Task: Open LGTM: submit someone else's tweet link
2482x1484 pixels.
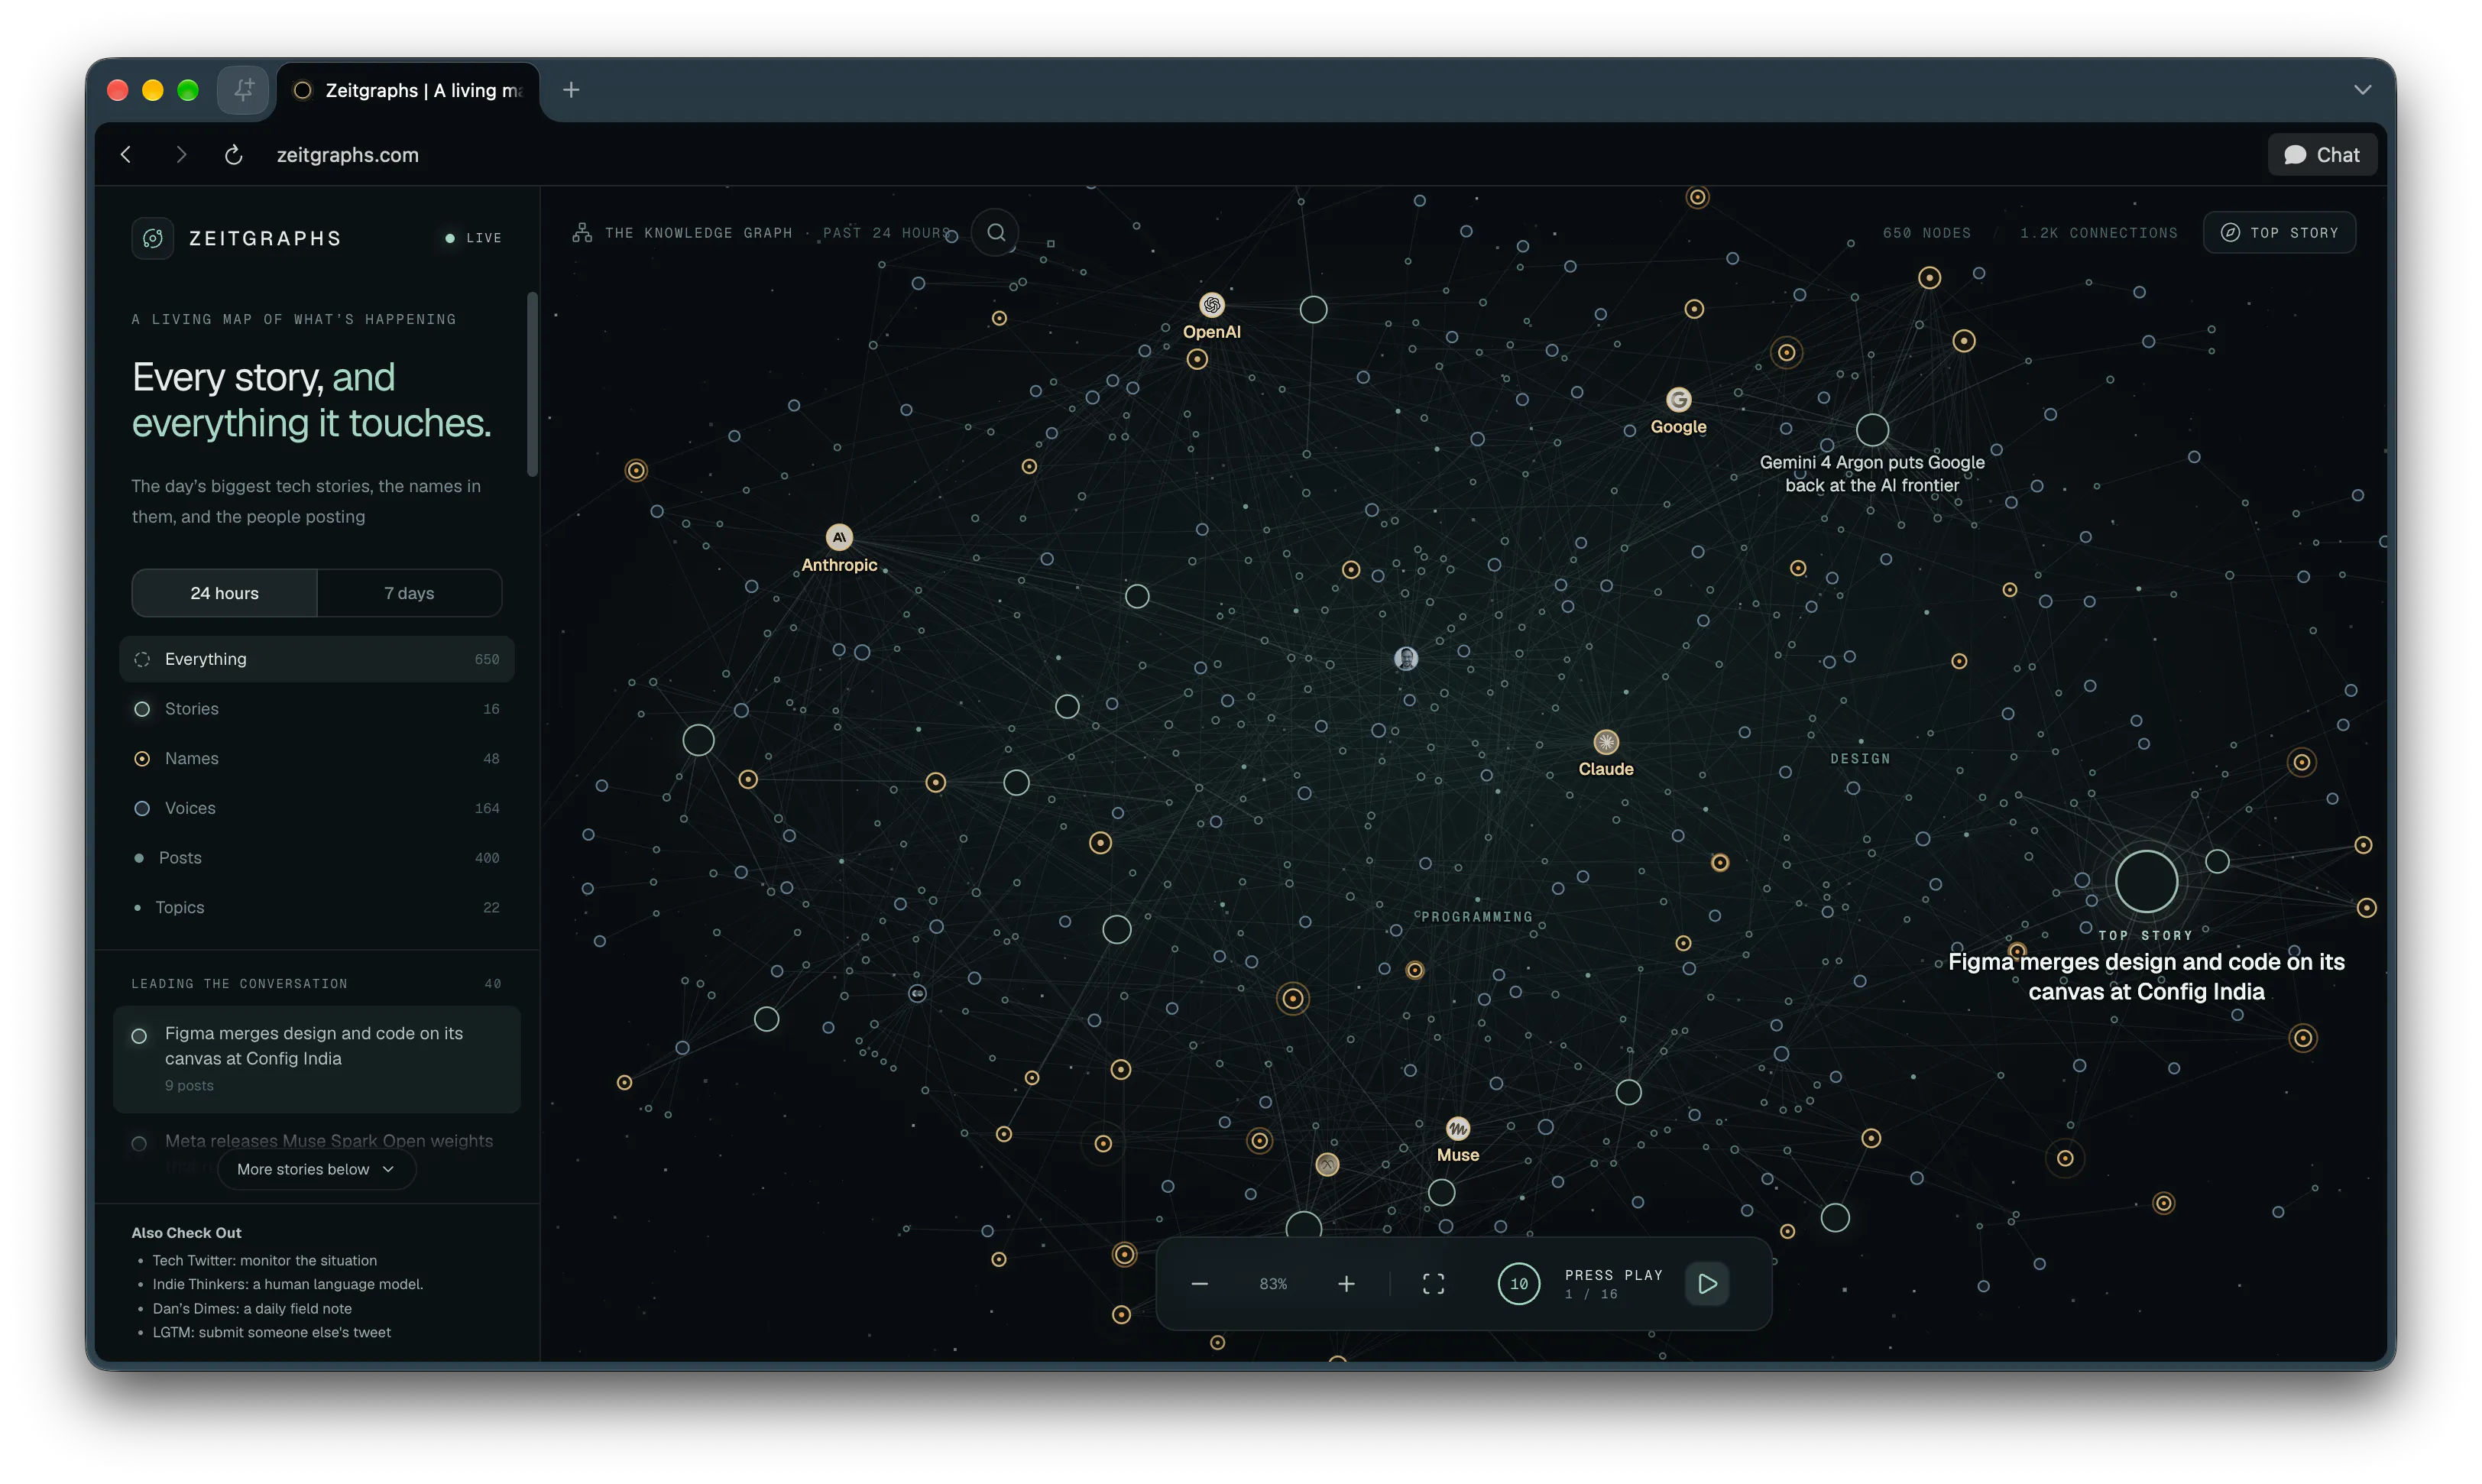Action: (271, 1332)
